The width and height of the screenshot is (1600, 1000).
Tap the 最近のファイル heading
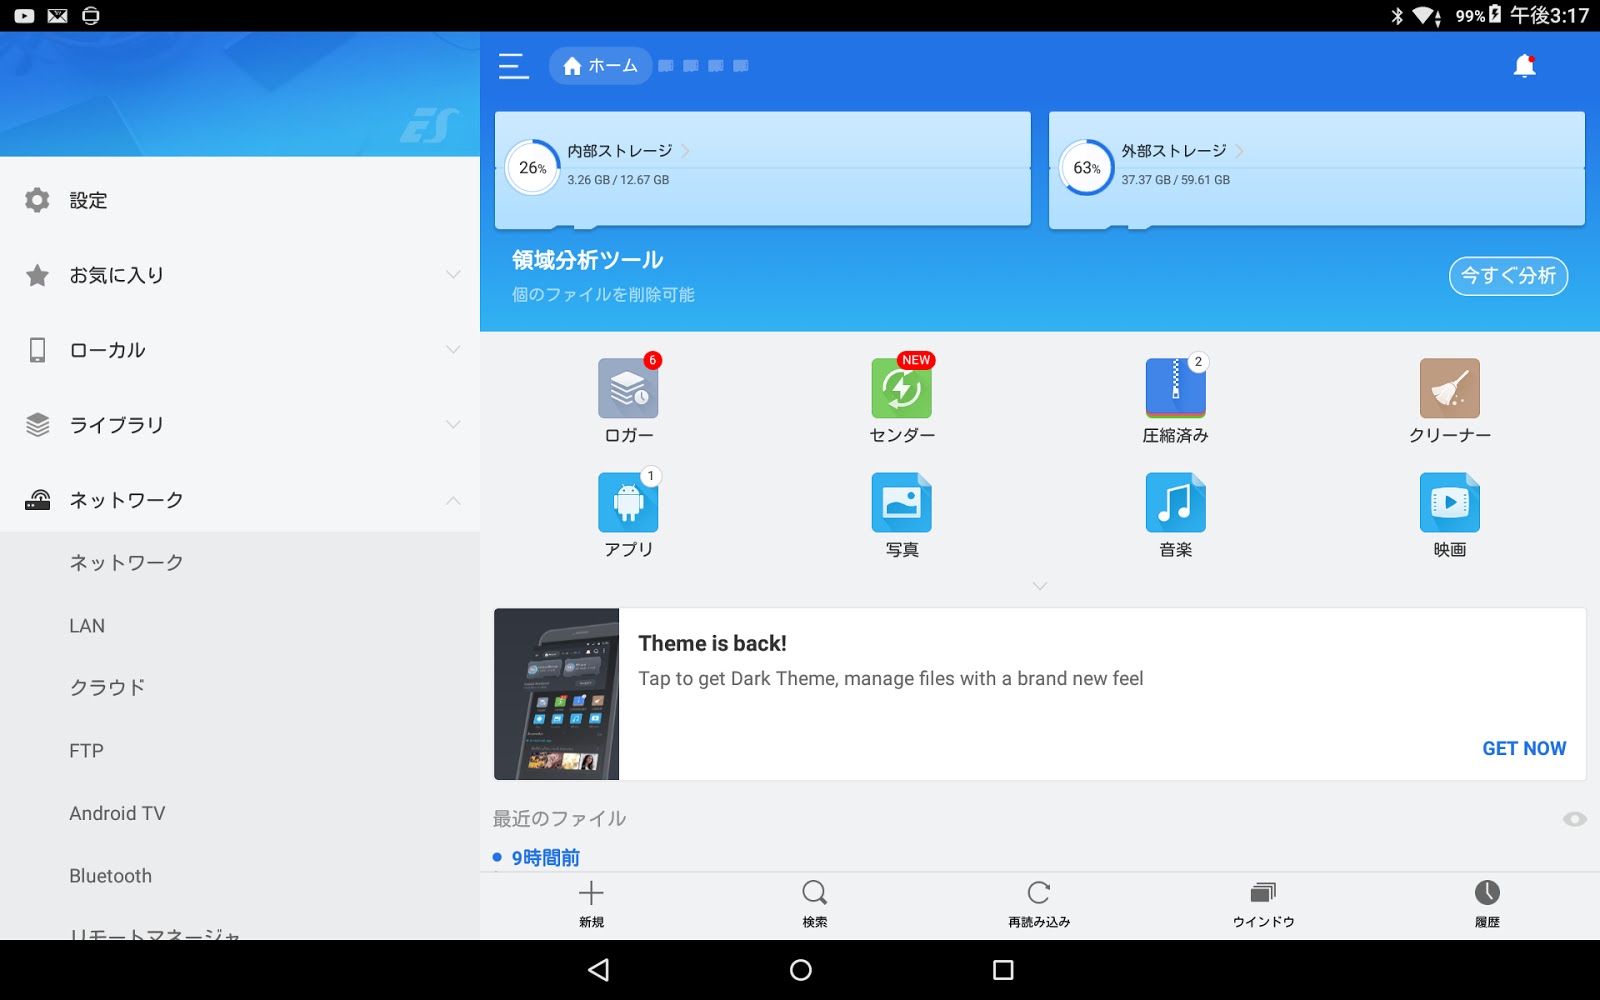(559, 819)
